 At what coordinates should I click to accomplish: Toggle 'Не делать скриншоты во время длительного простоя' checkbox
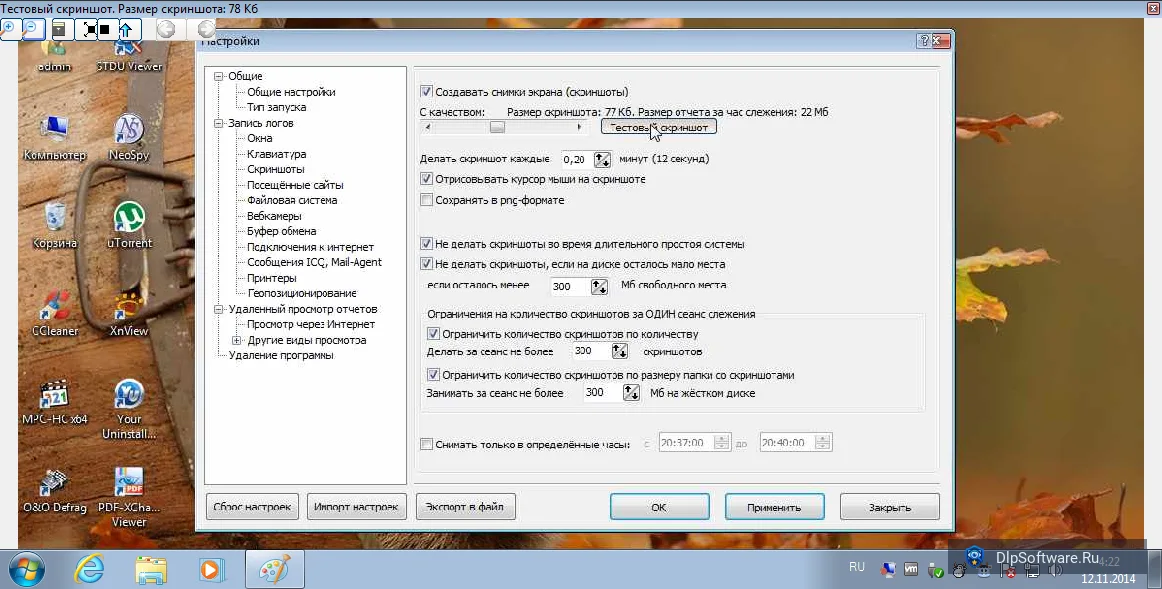click(x=426, y=243)
